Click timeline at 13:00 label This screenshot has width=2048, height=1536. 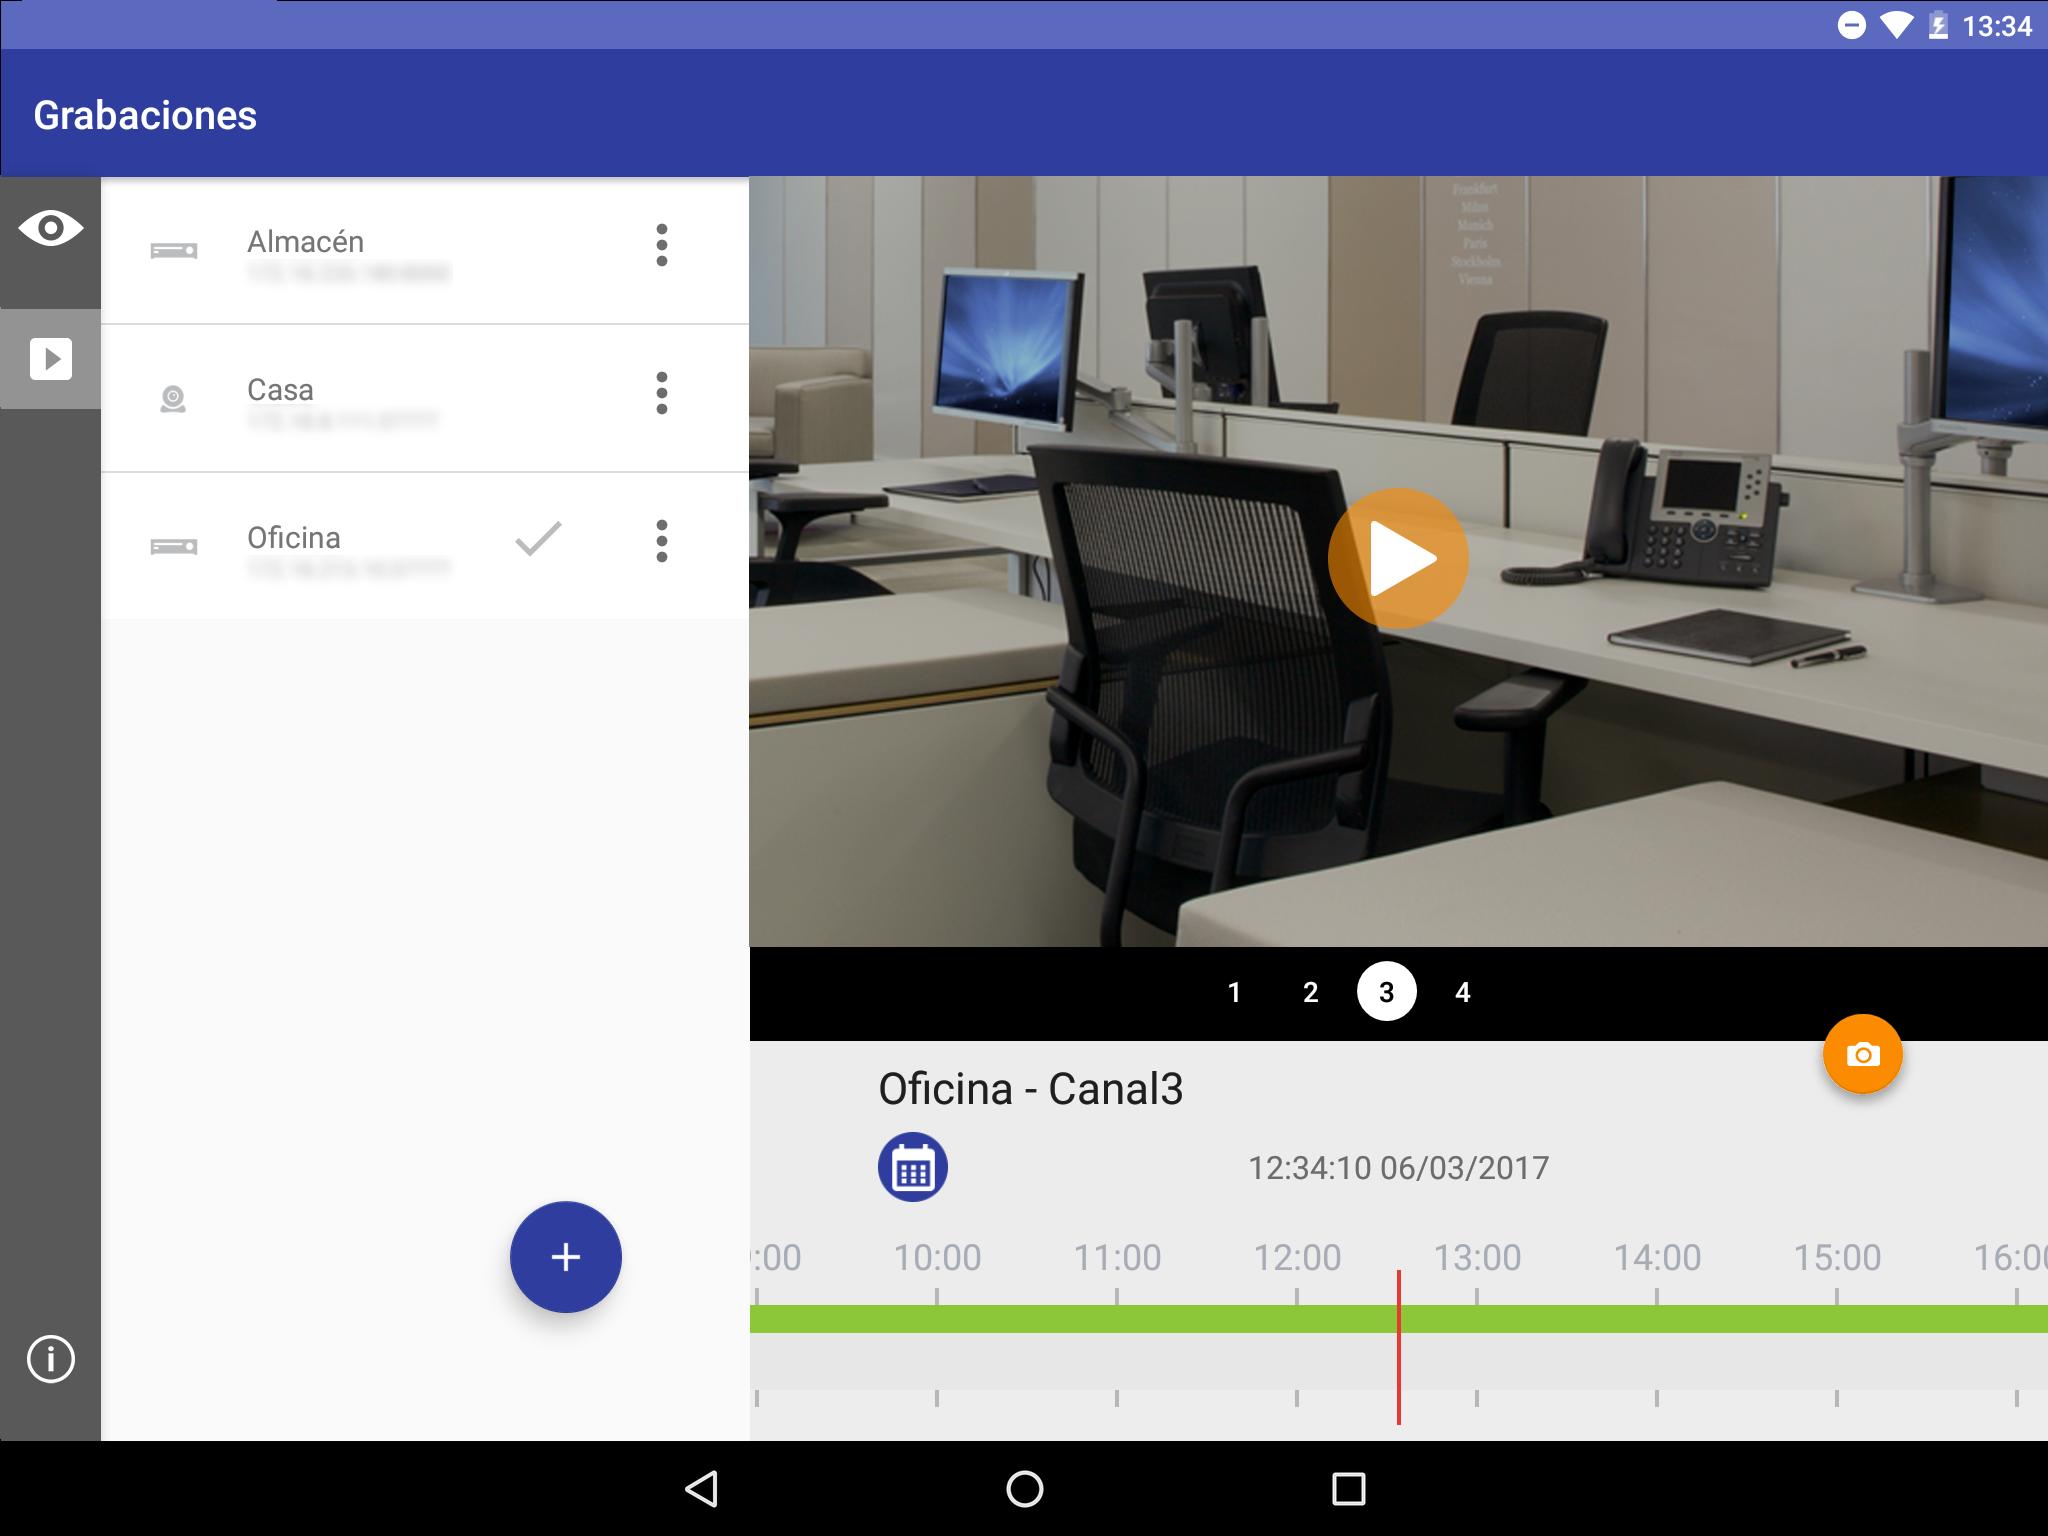[x=1477, y=1257]
